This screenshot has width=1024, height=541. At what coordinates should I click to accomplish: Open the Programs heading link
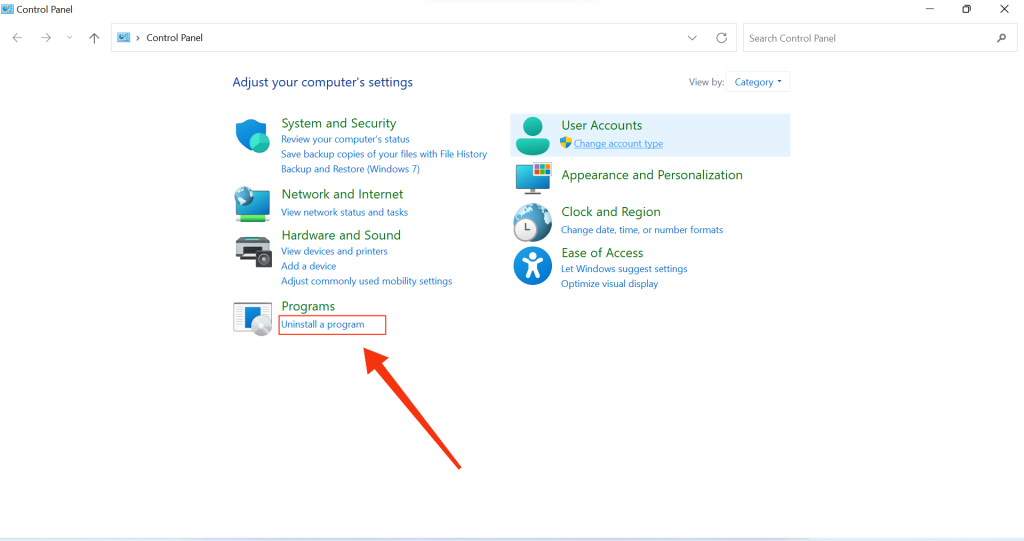tap(308, 306)
